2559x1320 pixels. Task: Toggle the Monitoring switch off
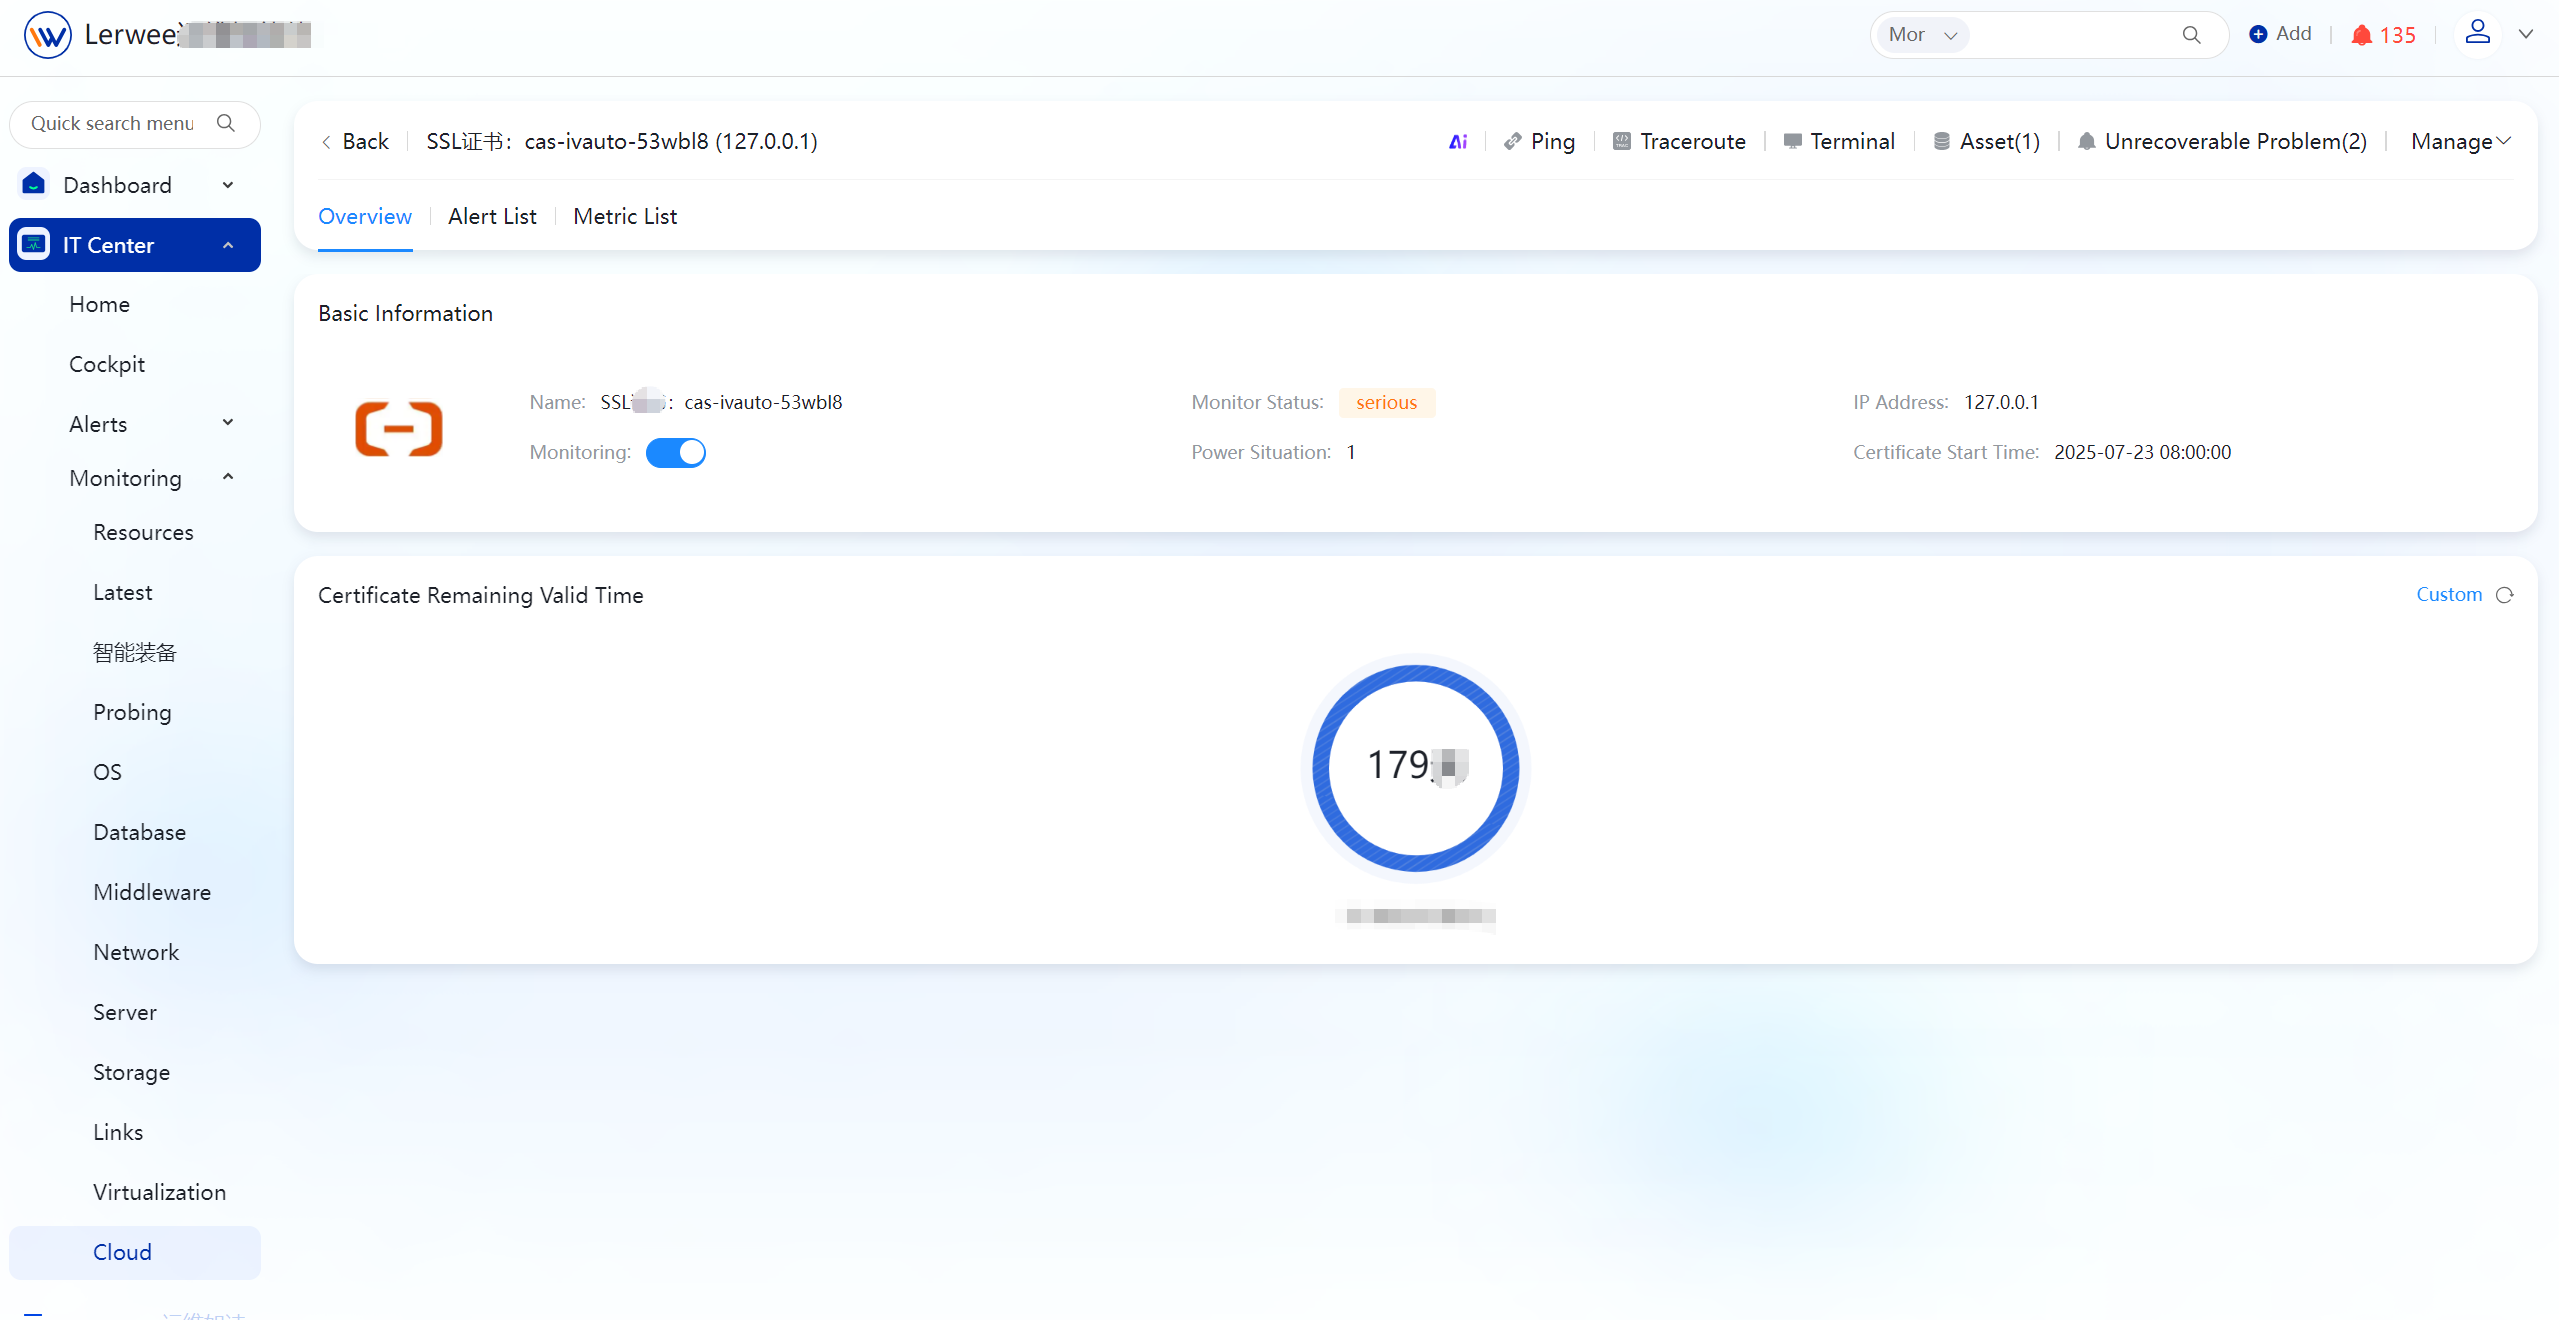676,453
